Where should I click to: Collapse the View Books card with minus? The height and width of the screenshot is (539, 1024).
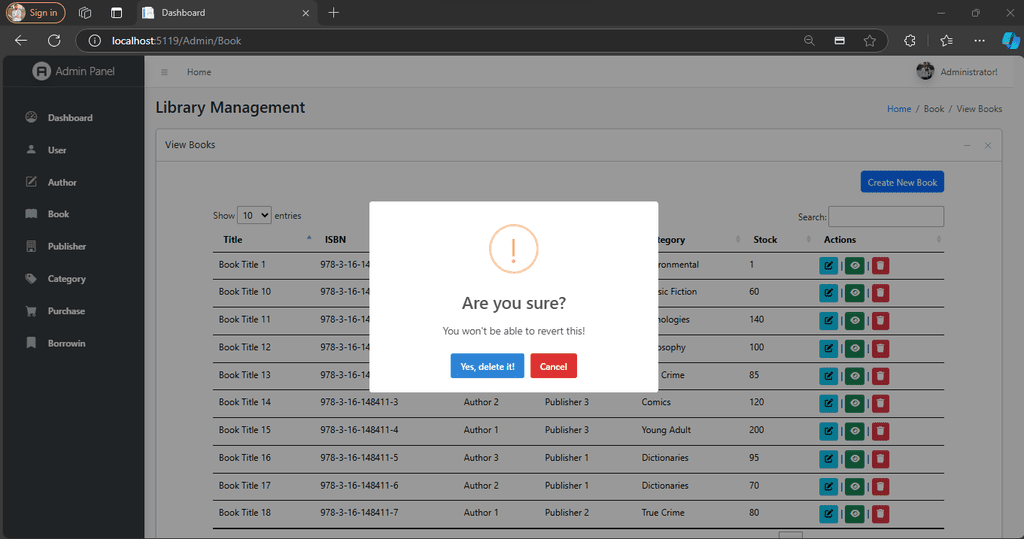click(967, 145)
